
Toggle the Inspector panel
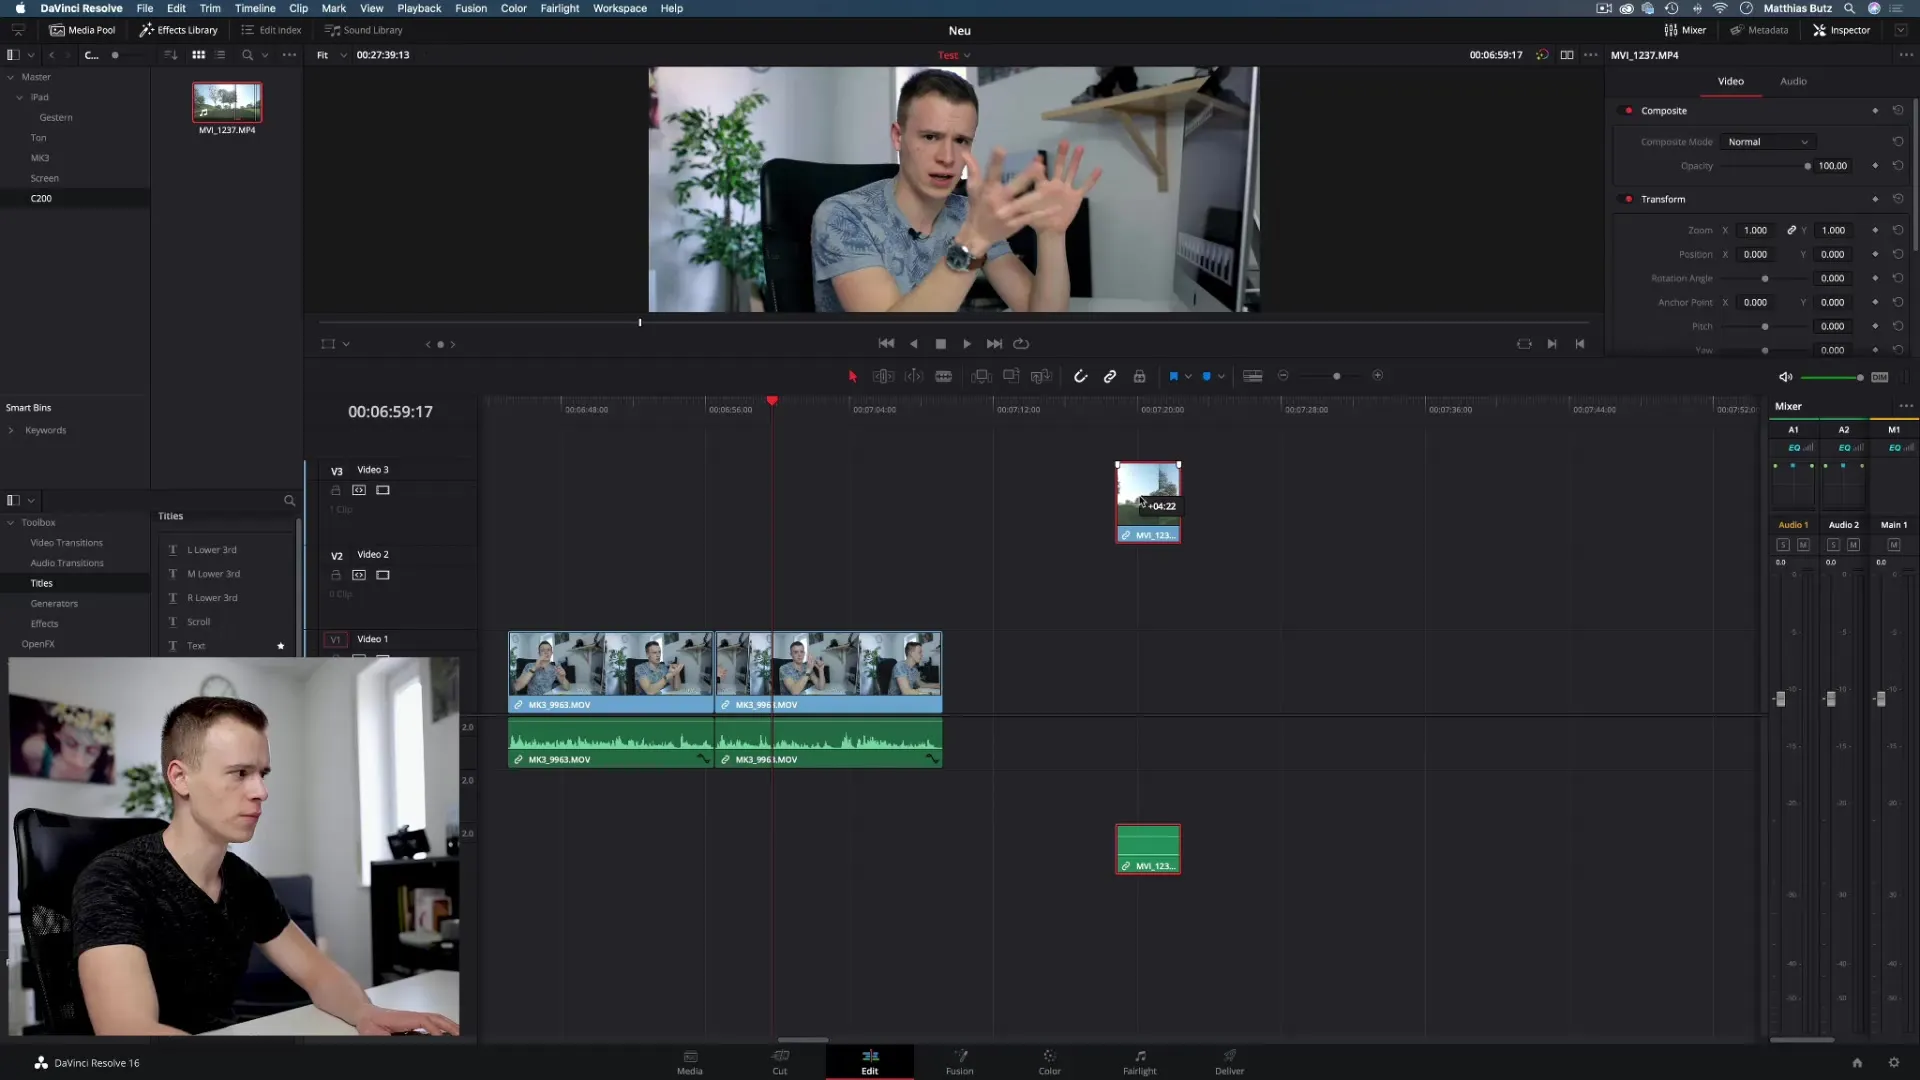coord(1841,30)
